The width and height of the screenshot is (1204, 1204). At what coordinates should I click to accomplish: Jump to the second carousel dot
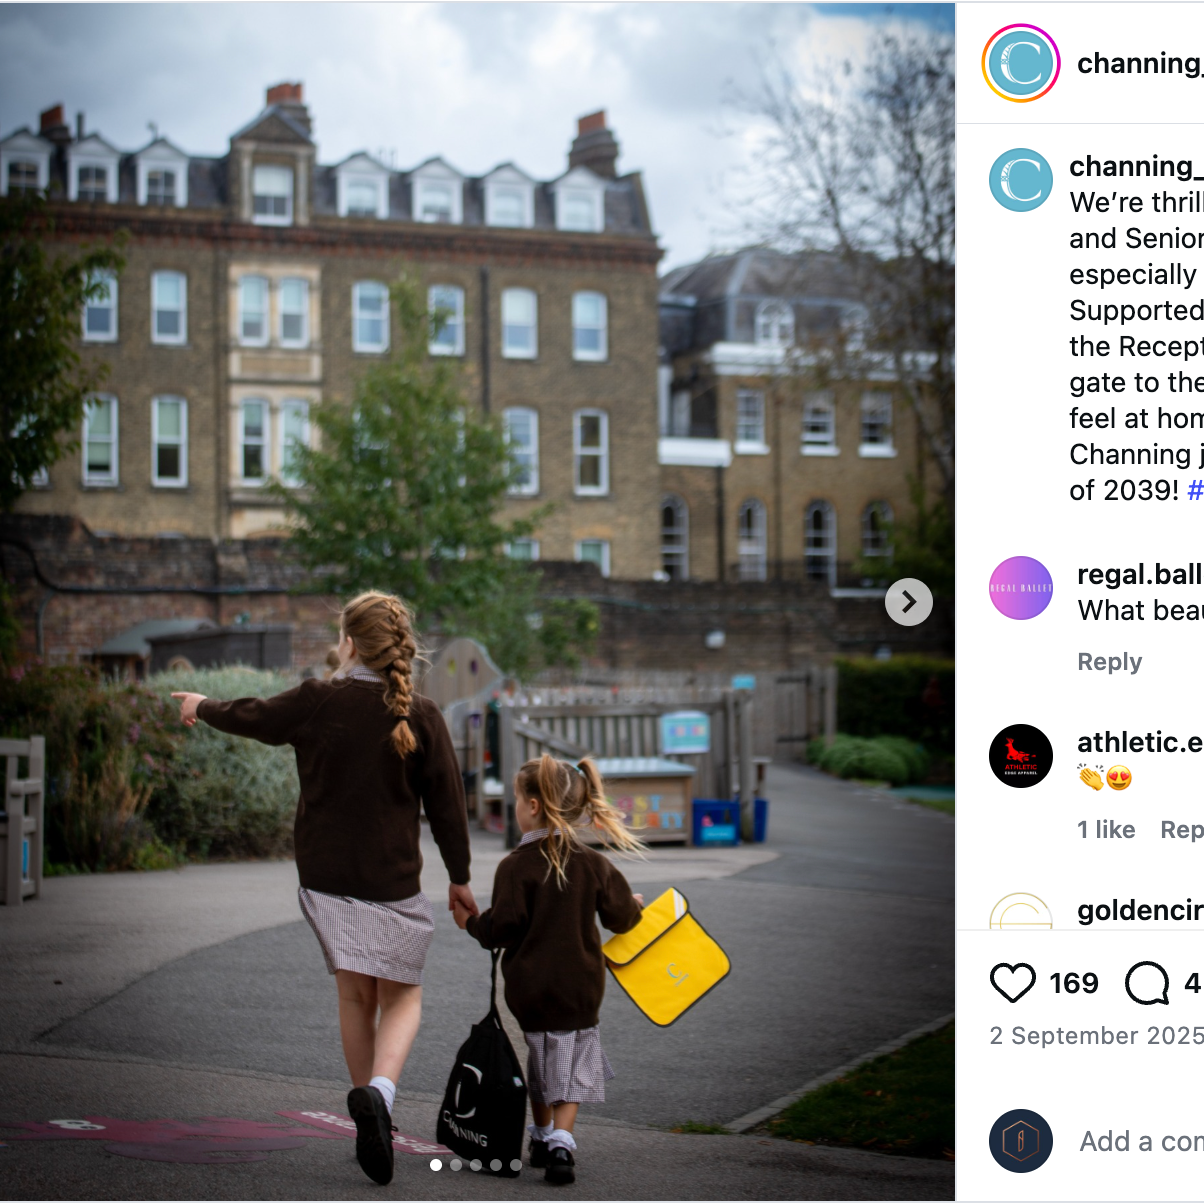[456, 1165]
